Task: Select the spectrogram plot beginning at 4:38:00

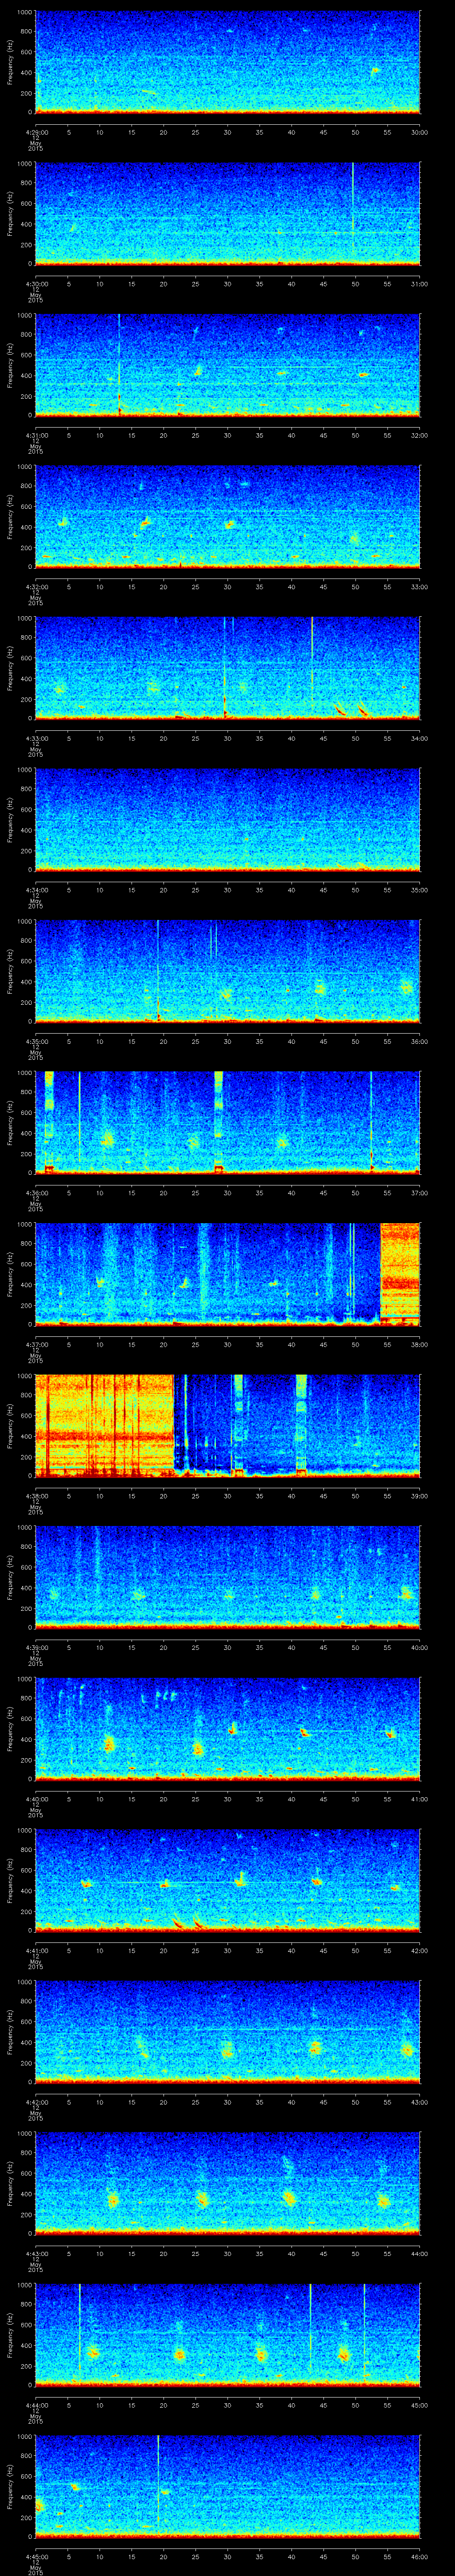Action: pyautogui.click(x=227, y=1426)
